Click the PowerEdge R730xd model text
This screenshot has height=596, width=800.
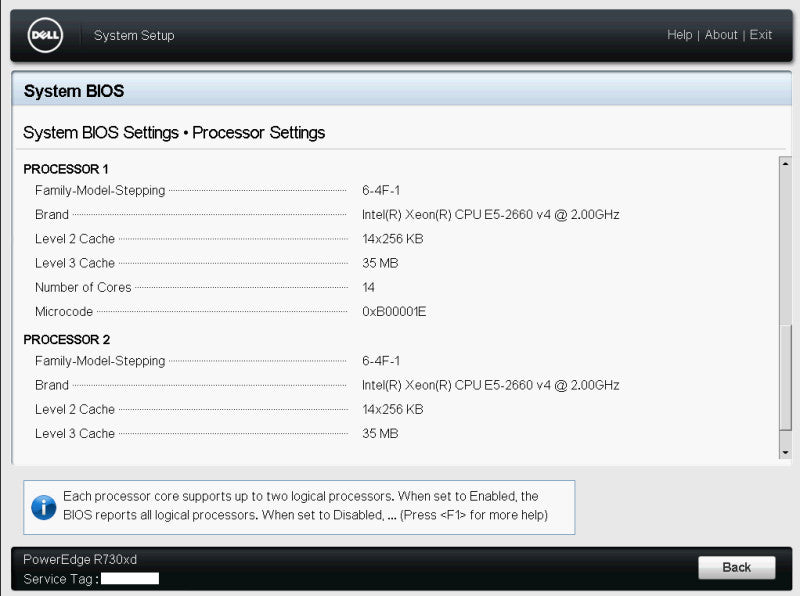pyautogui.click(x=80, y=559)
